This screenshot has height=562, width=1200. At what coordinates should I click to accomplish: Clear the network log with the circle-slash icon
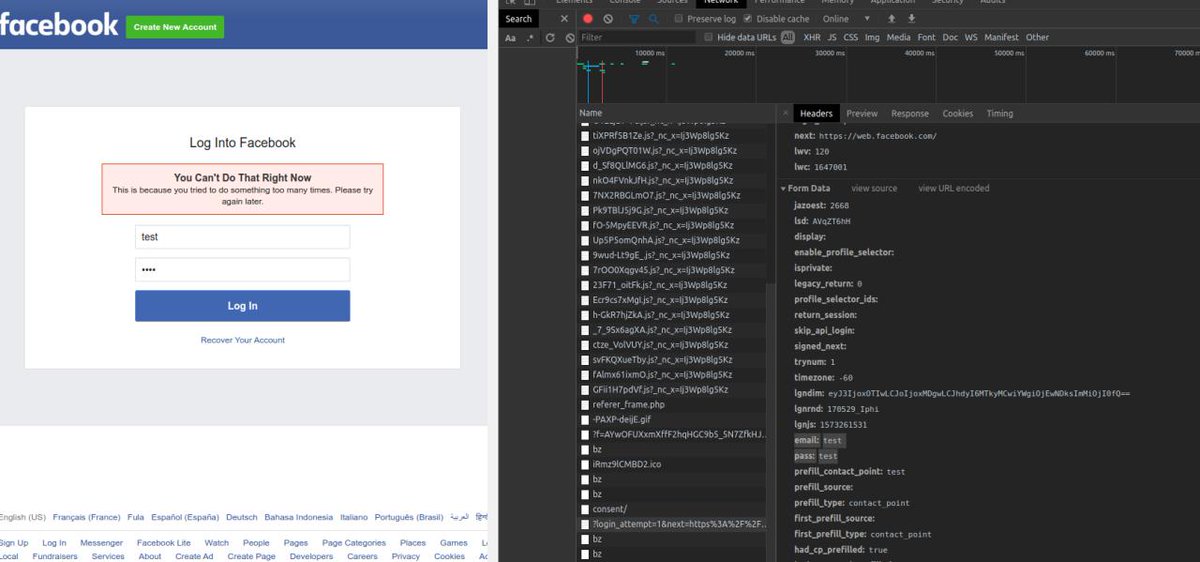coord(608,19)
